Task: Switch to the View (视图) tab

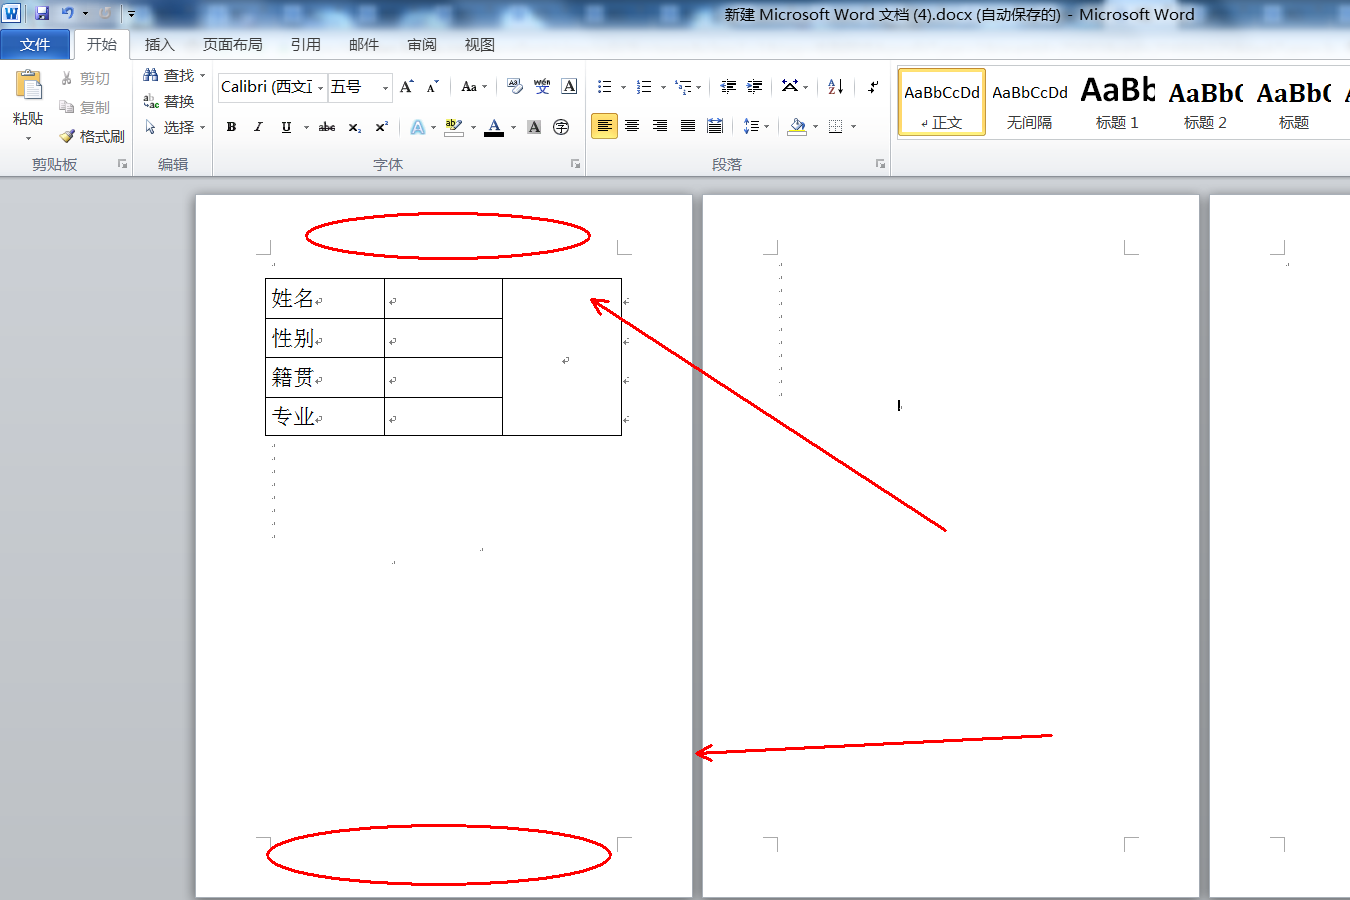Action: [x=480, y=45]
